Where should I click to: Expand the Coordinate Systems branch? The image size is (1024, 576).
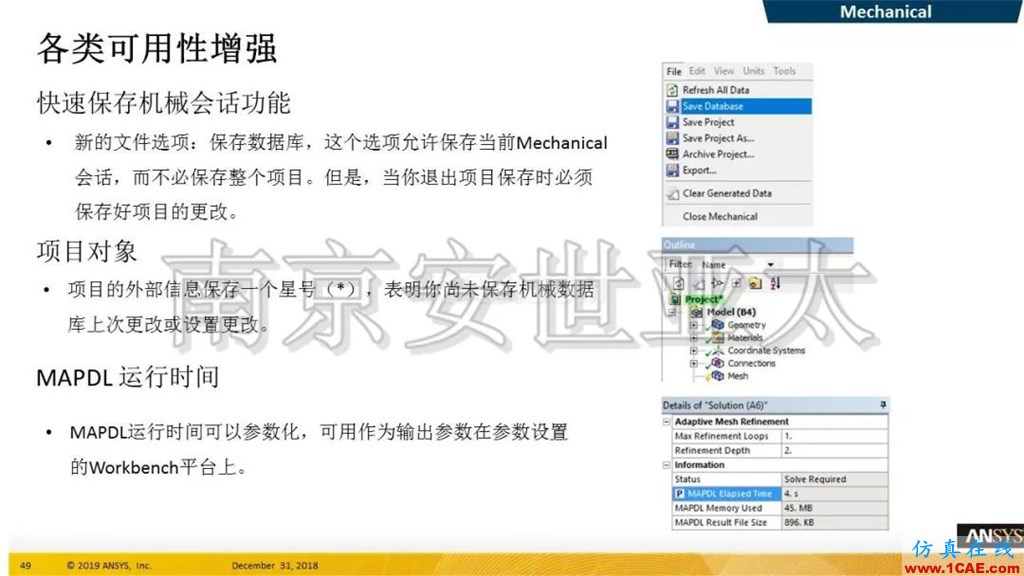point(694,351)
